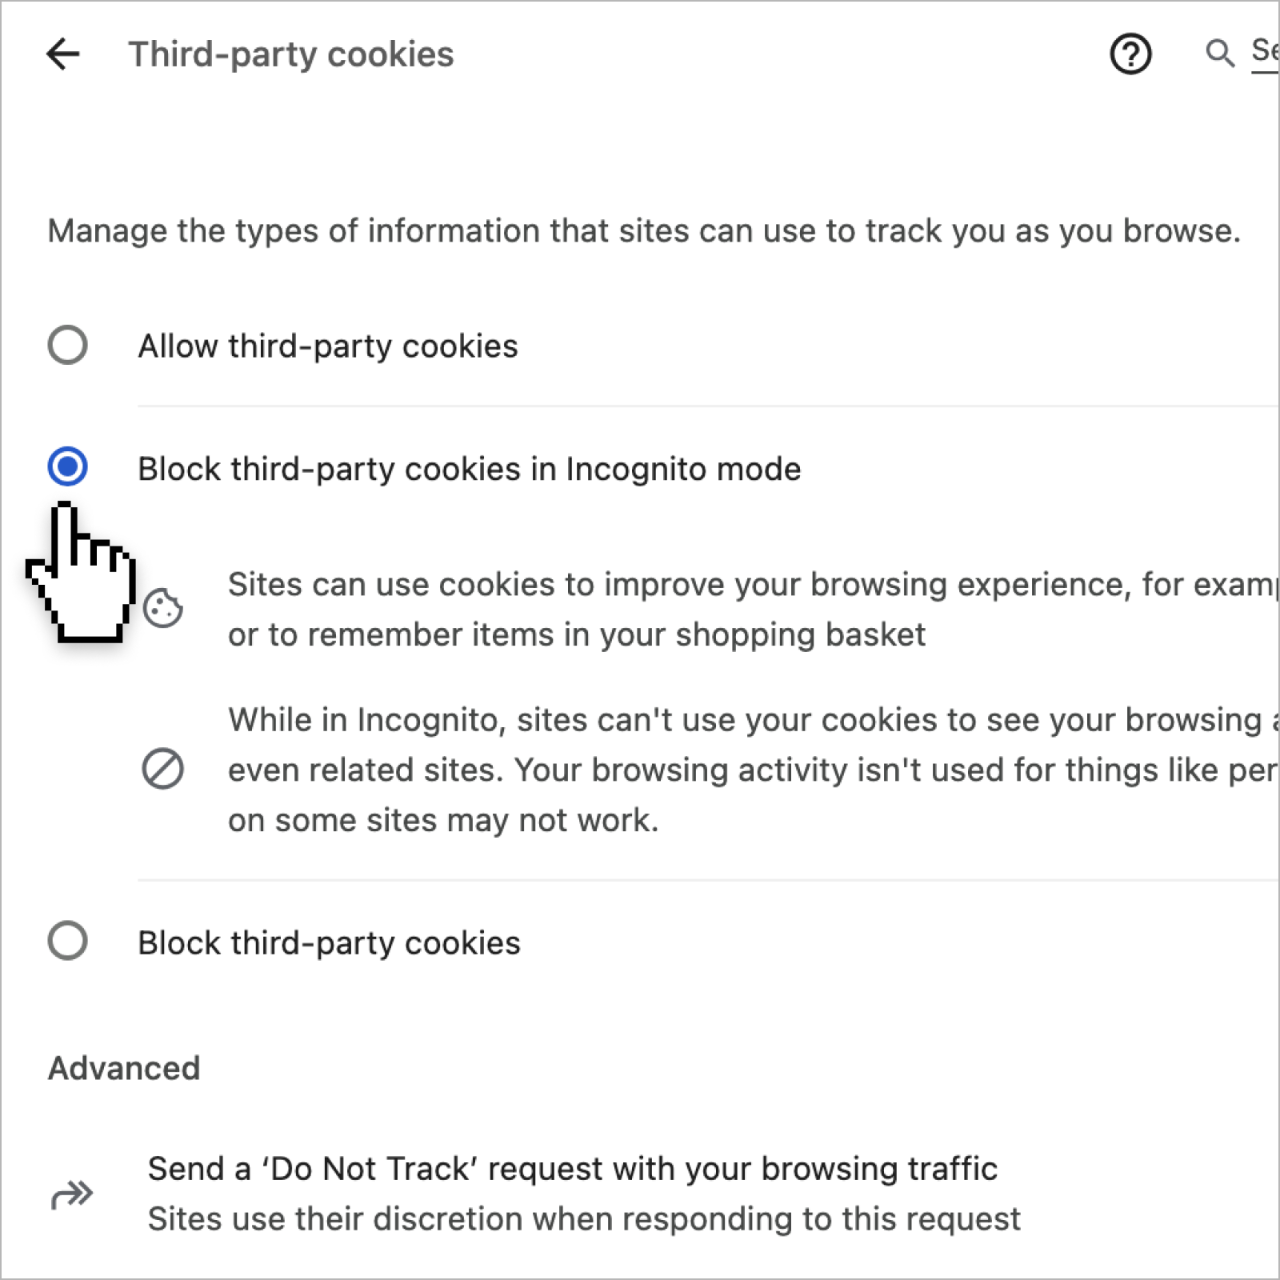Click the Do Not Track arrow icon
This screenshot has width=1280, height=1280.
click(x=72, y=1194)
